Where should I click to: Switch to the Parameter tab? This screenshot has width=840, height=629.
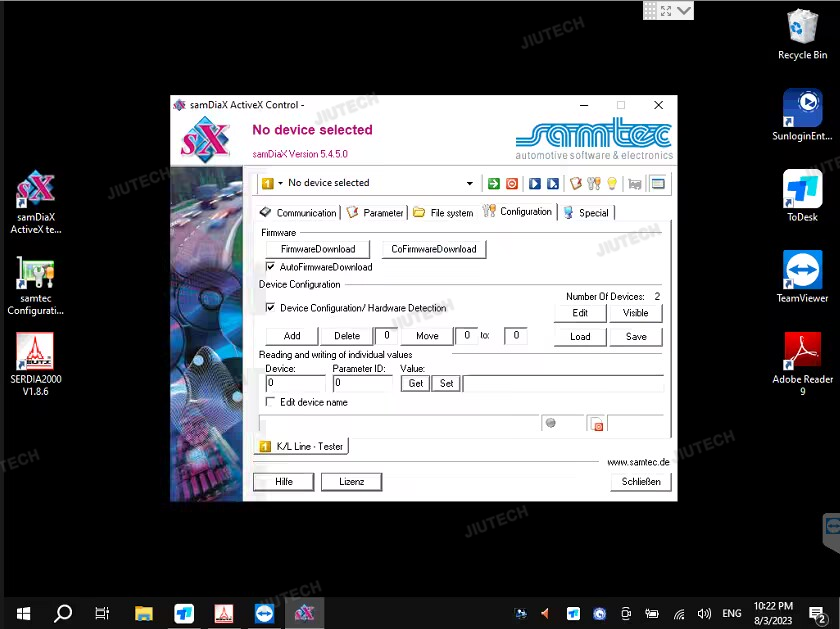click(x=375, y=213)
